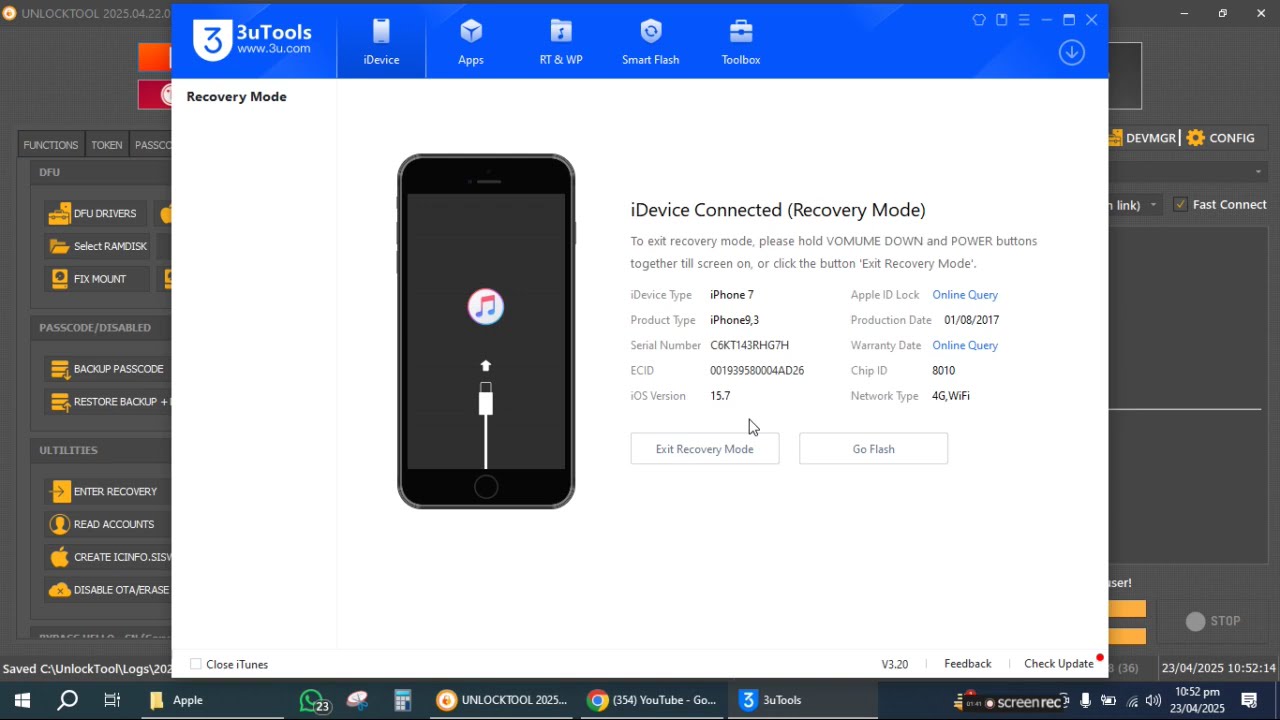This screenshot has height=720, width=1280.
Task: Click Apple ID Lock Online Query link
Action: pyautogui.click(x=965, y=295)
